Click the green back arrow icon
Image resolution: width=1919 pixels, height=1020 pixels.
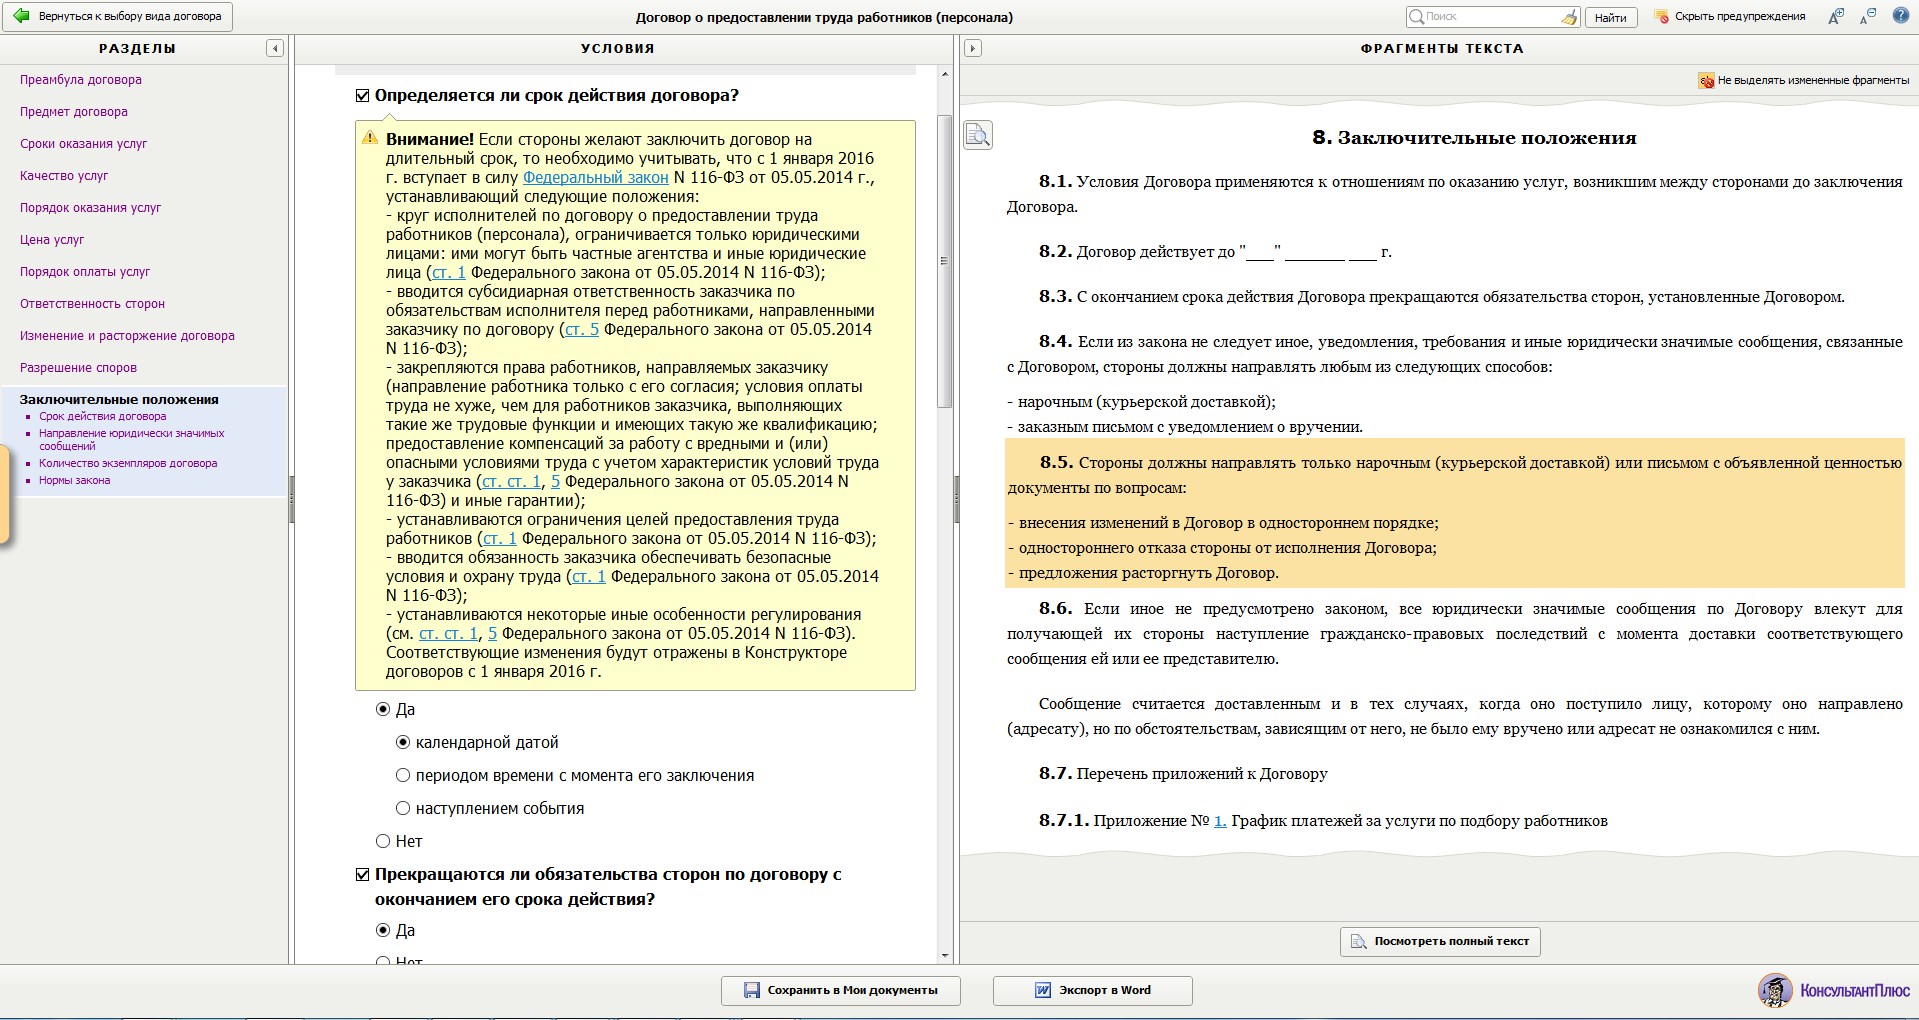(x=20, y=16)
